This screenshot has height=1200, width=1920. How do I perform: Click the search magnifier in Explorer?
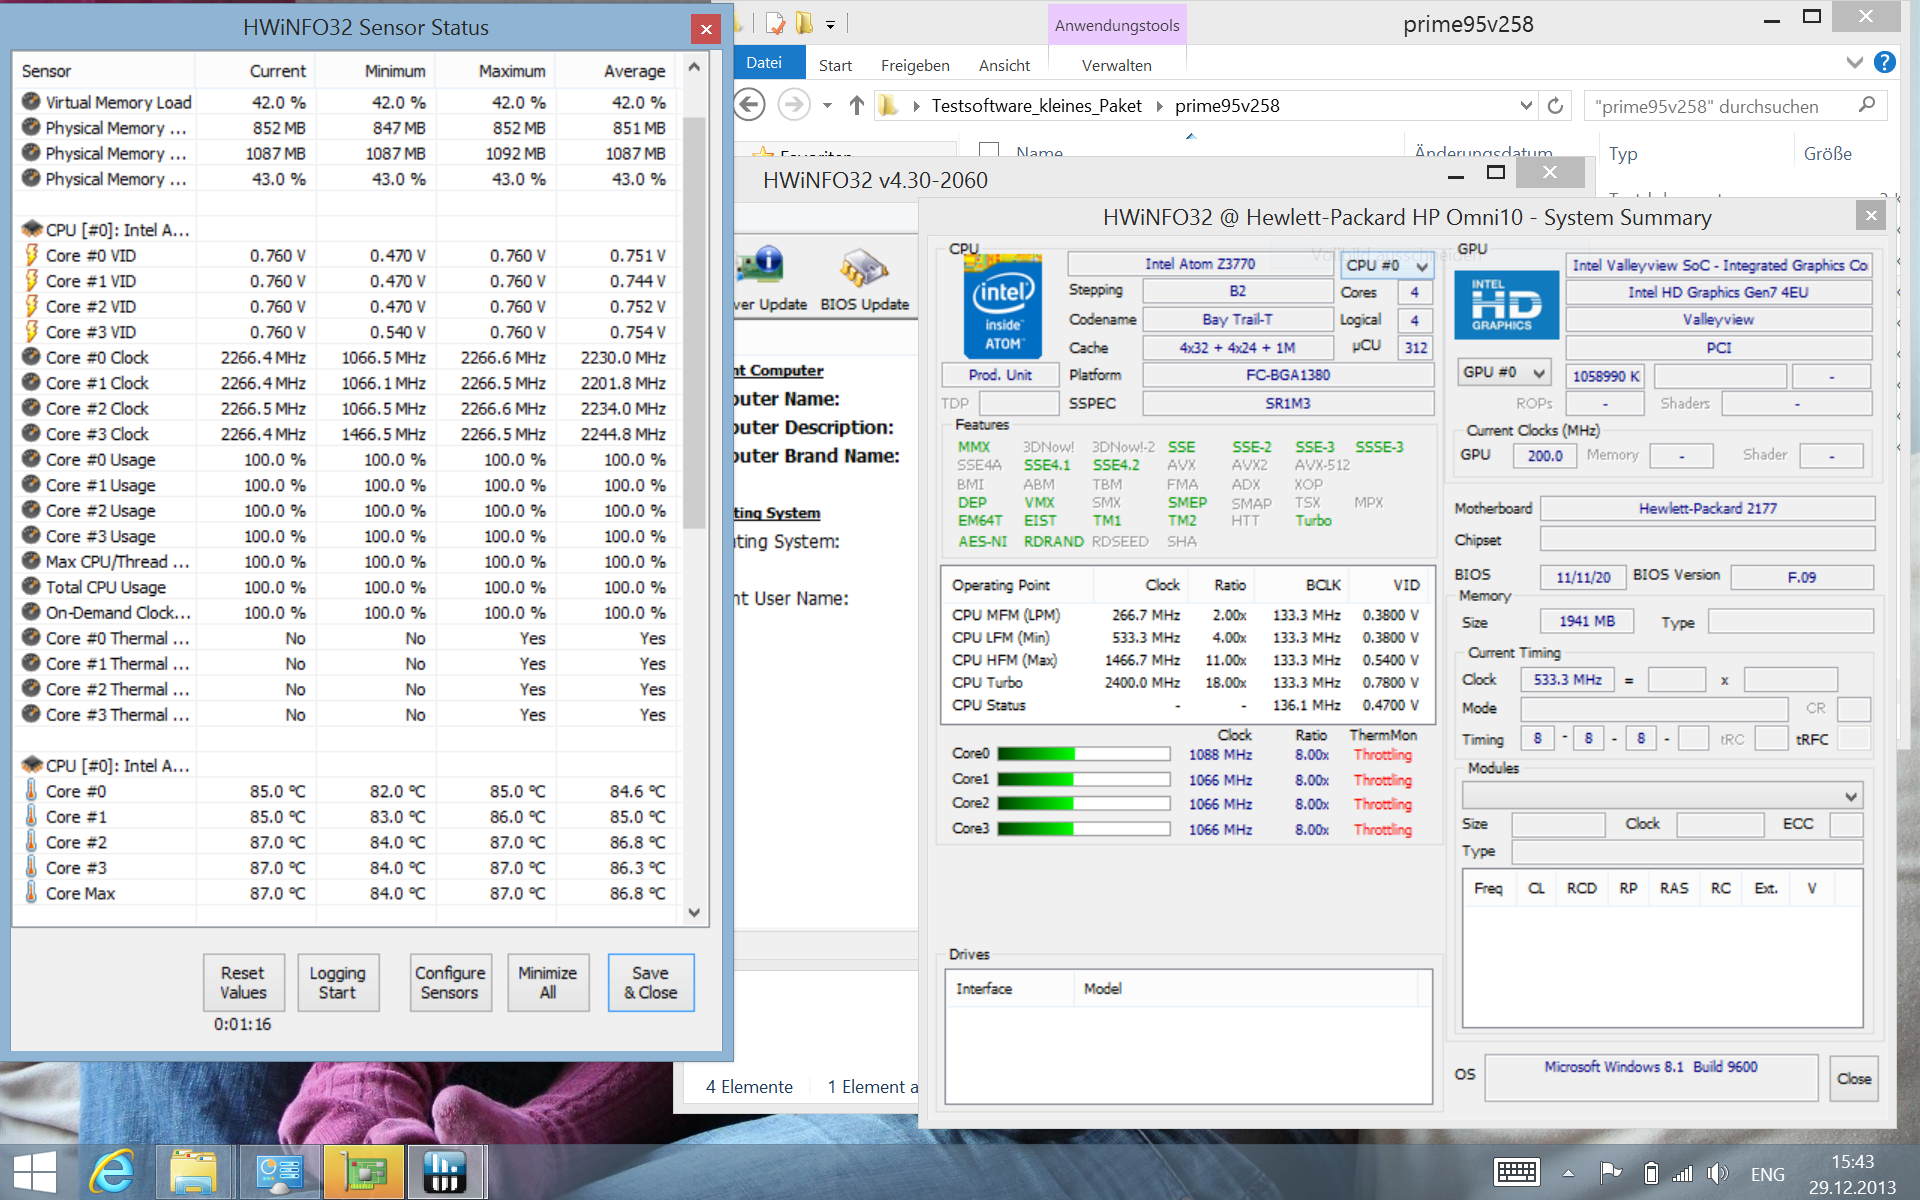[1866, 105]
